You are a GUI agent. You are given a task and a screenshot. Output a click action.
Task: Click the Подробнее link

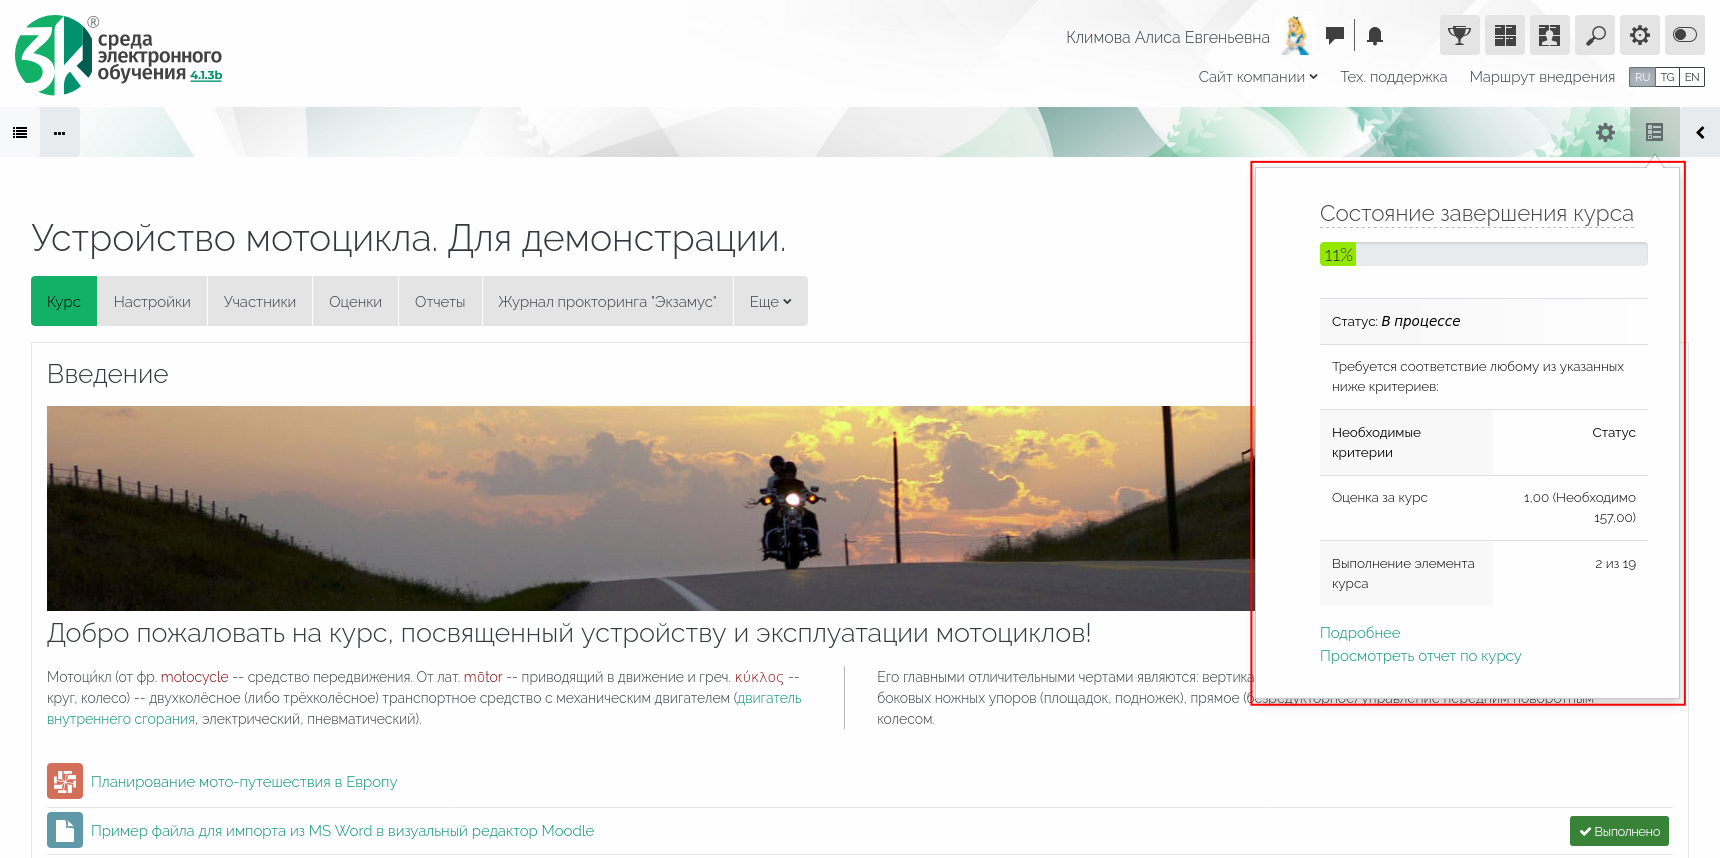[1360, 633]
